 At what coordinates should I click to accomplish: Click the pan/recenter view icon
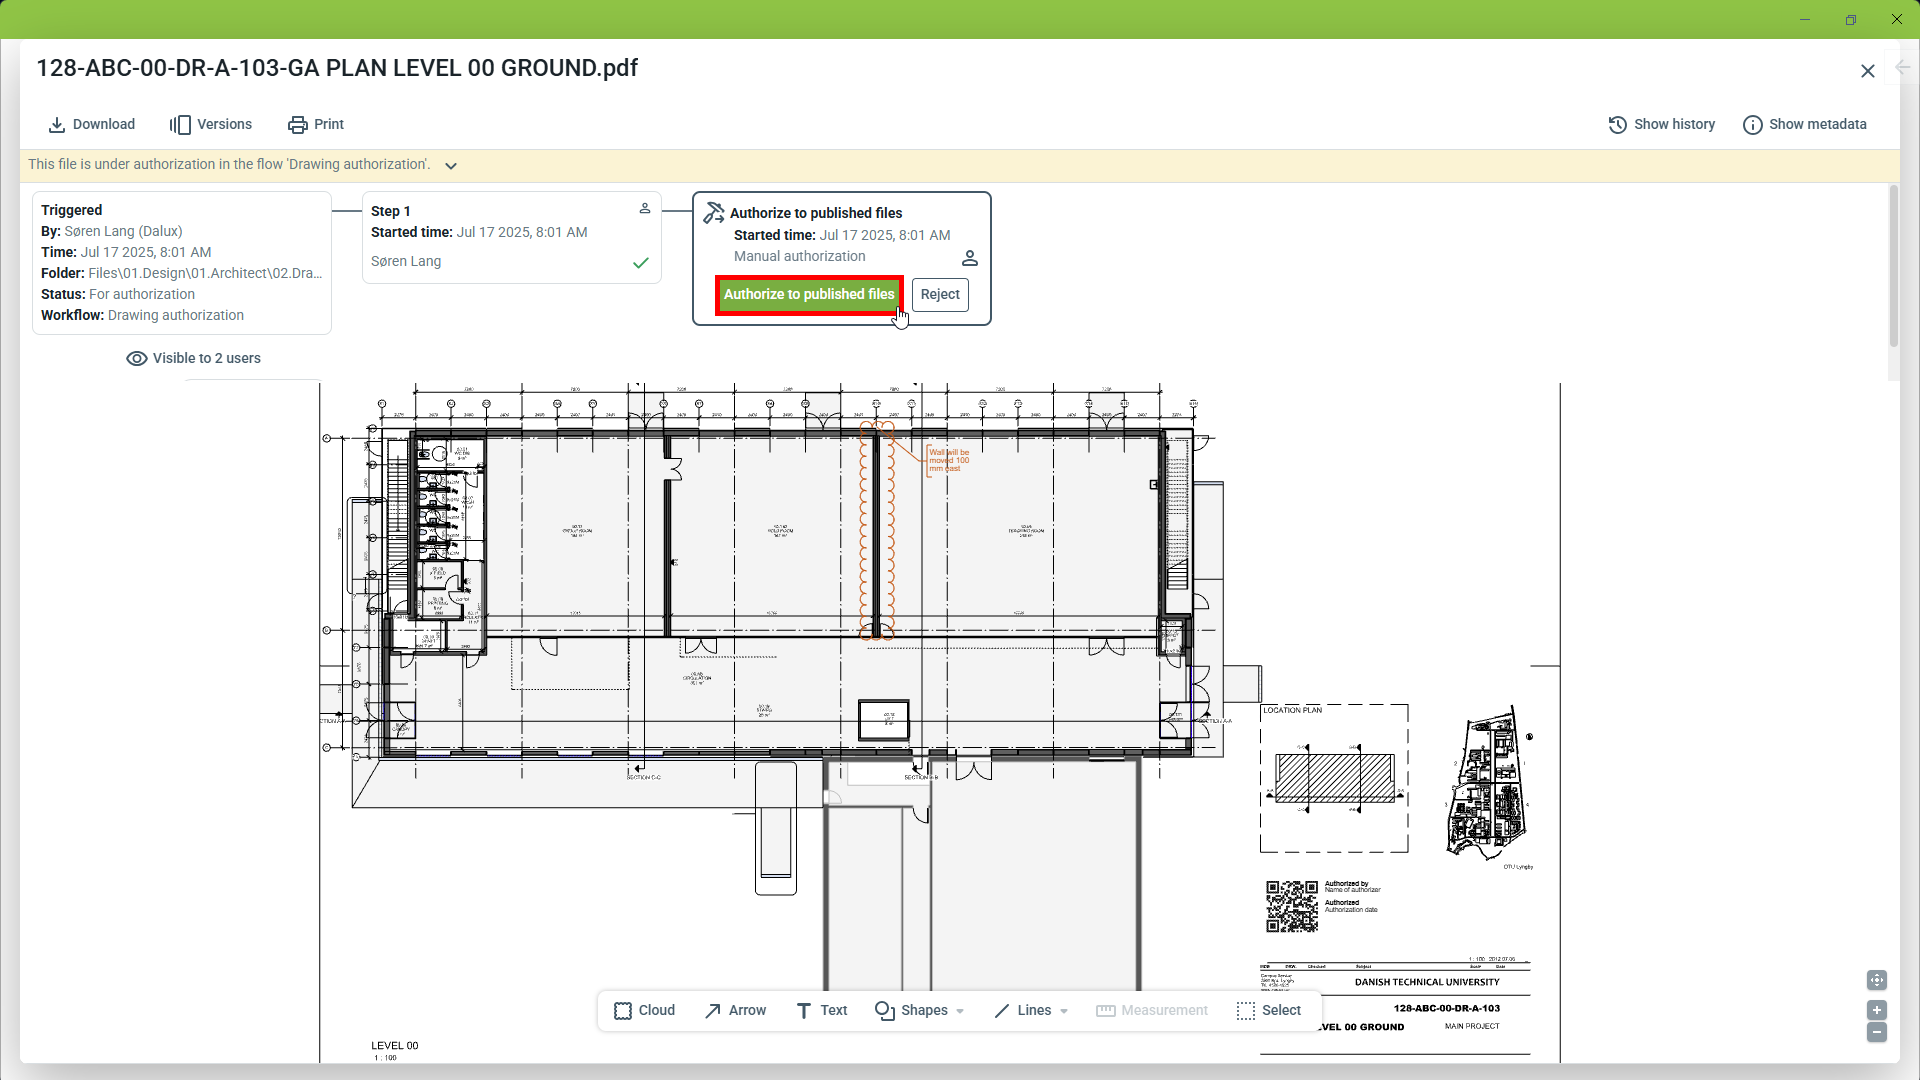tap(1876, 981)
